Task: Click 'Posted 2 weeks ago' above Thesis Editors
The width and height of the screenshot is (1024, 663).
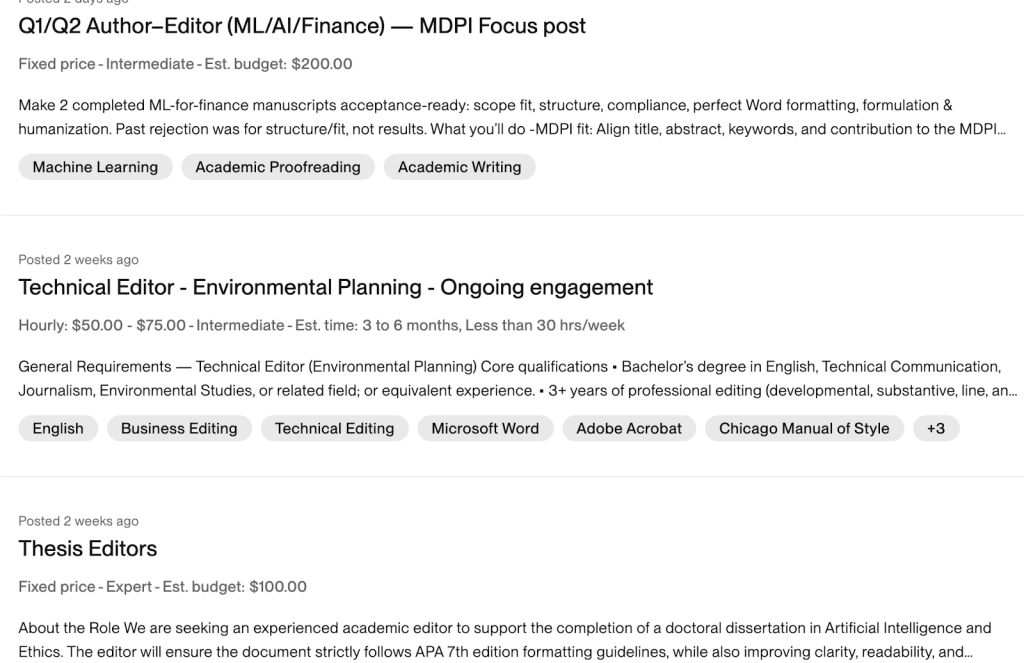Action: [78, 521]
